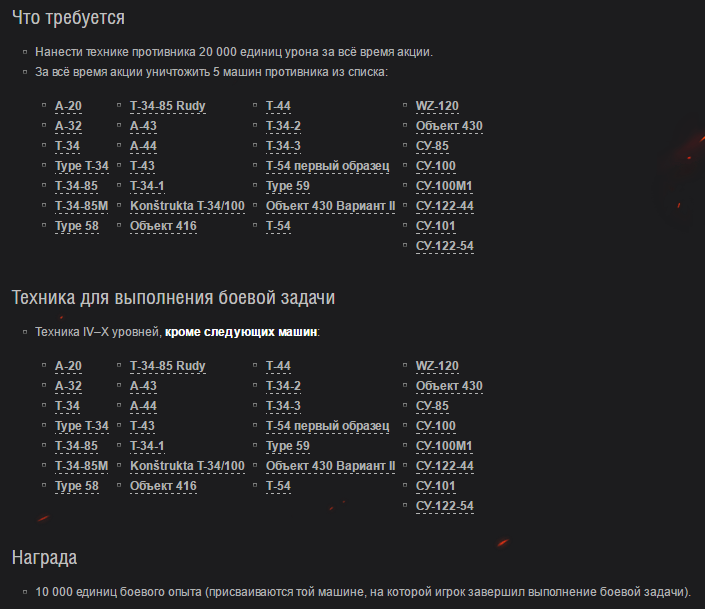The image size is (705, 609).
Task: Click Объект 430 Вариант II in excluded list
Action: 330,466
